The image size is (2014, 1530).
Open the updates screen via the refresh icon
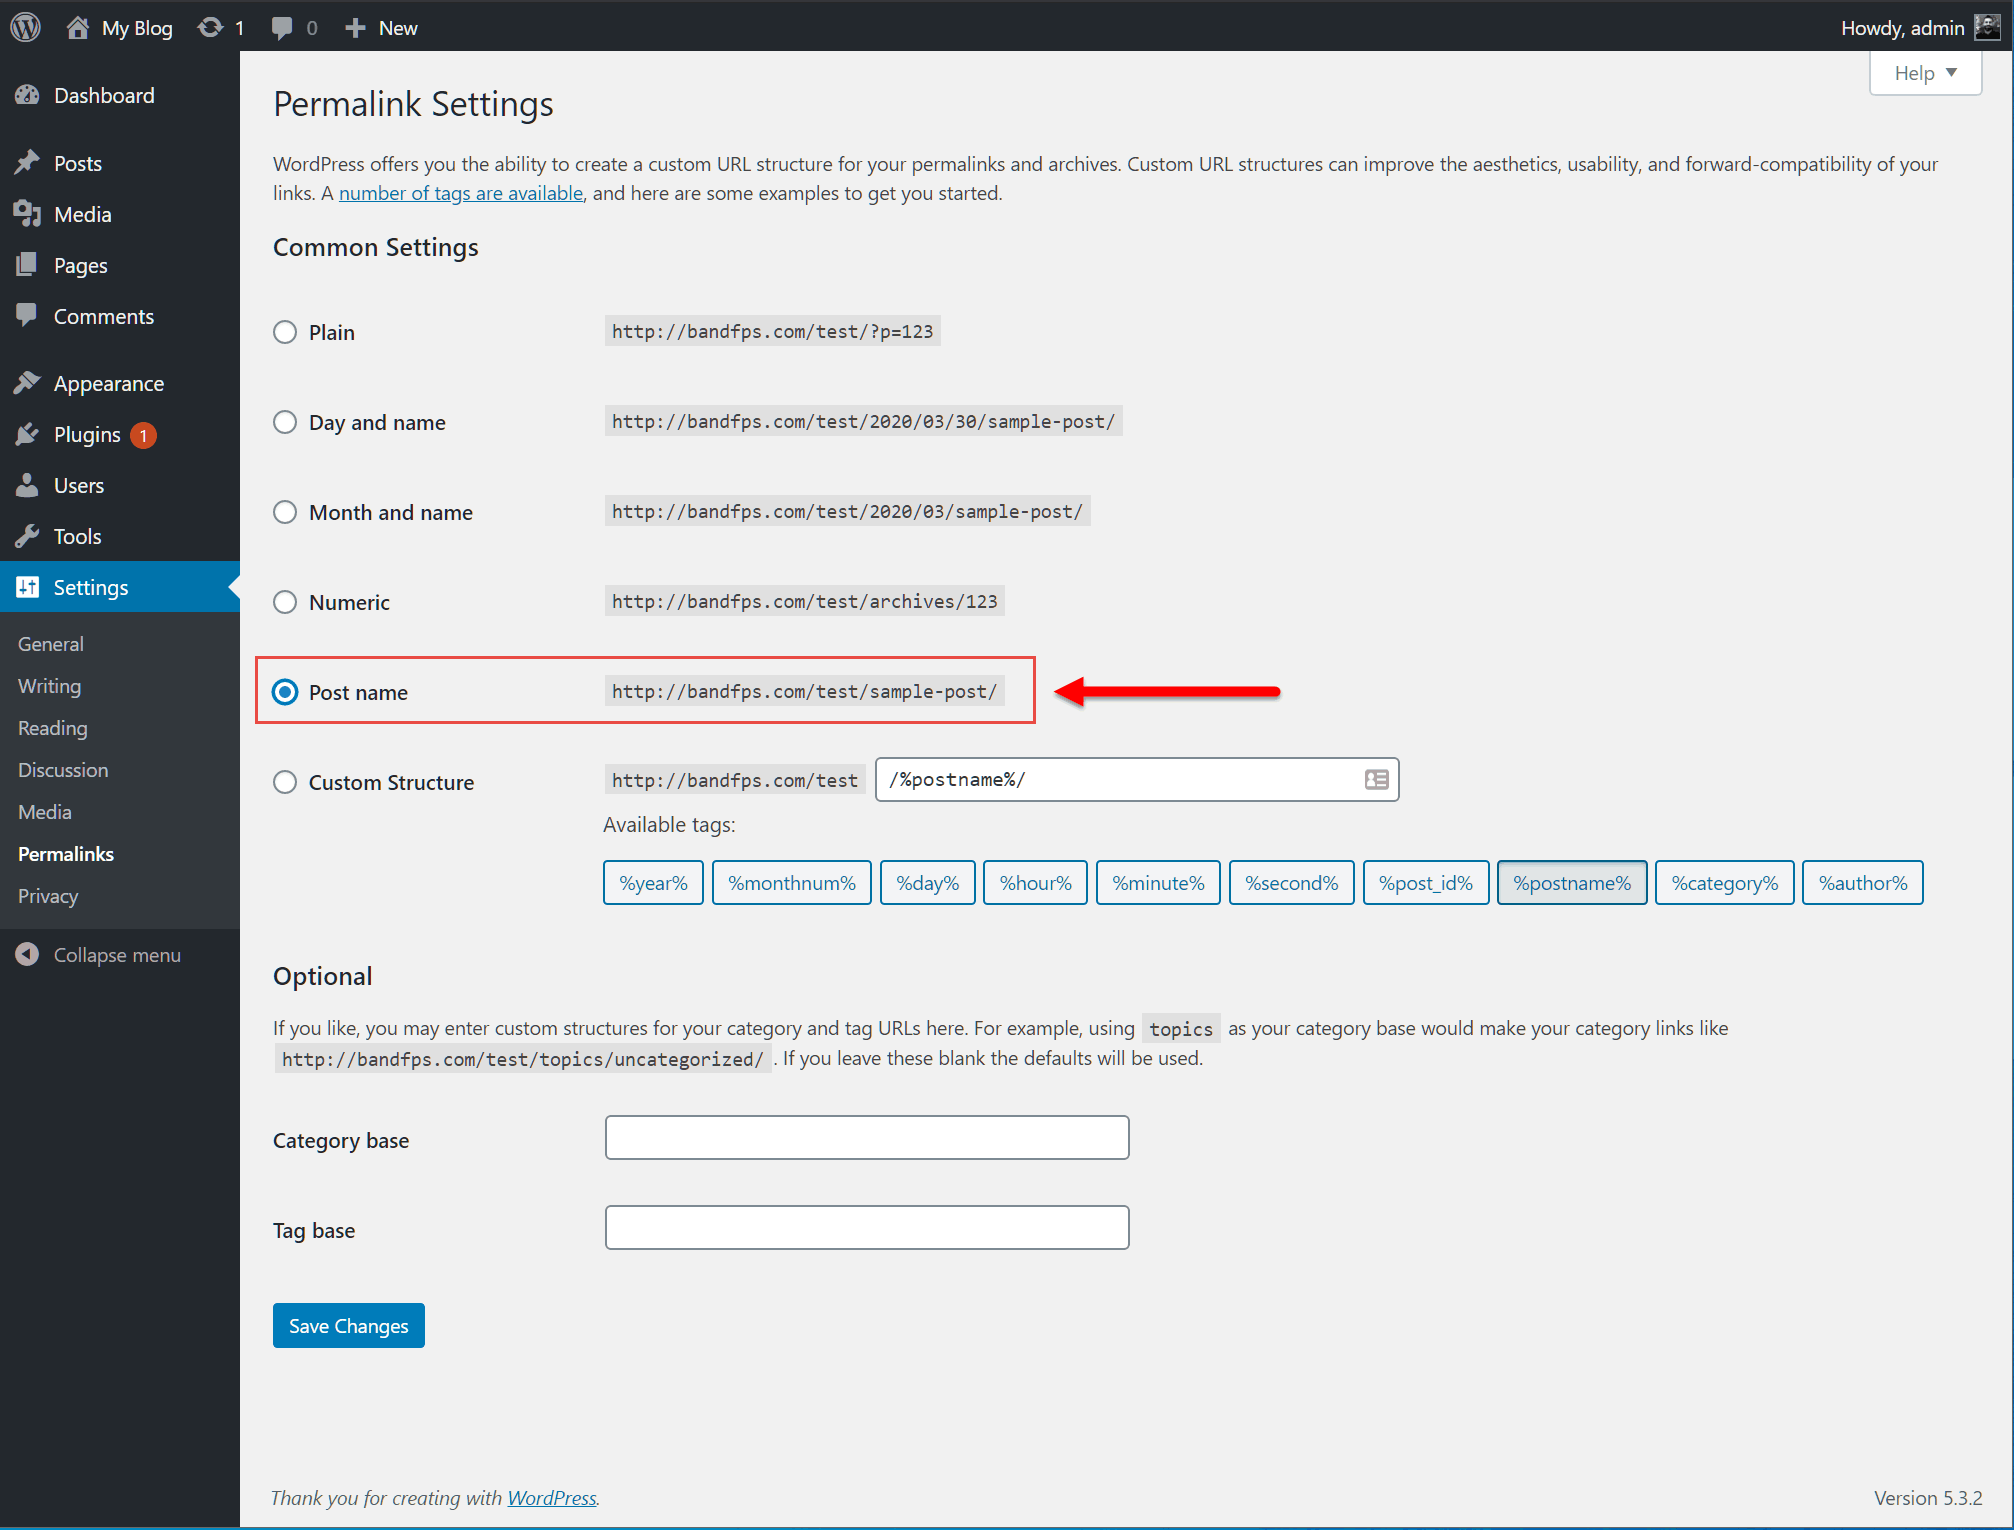click(x=210, y=26)
